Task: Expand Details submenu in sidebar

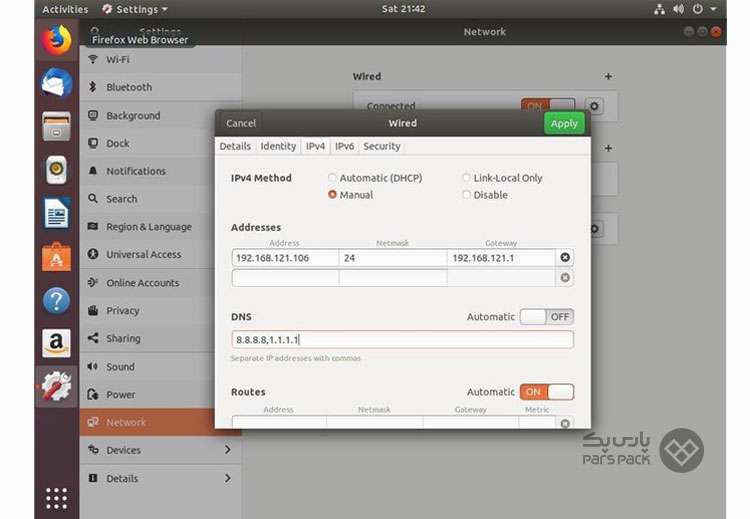Action: pyautogui.click(x=160, y=478)
